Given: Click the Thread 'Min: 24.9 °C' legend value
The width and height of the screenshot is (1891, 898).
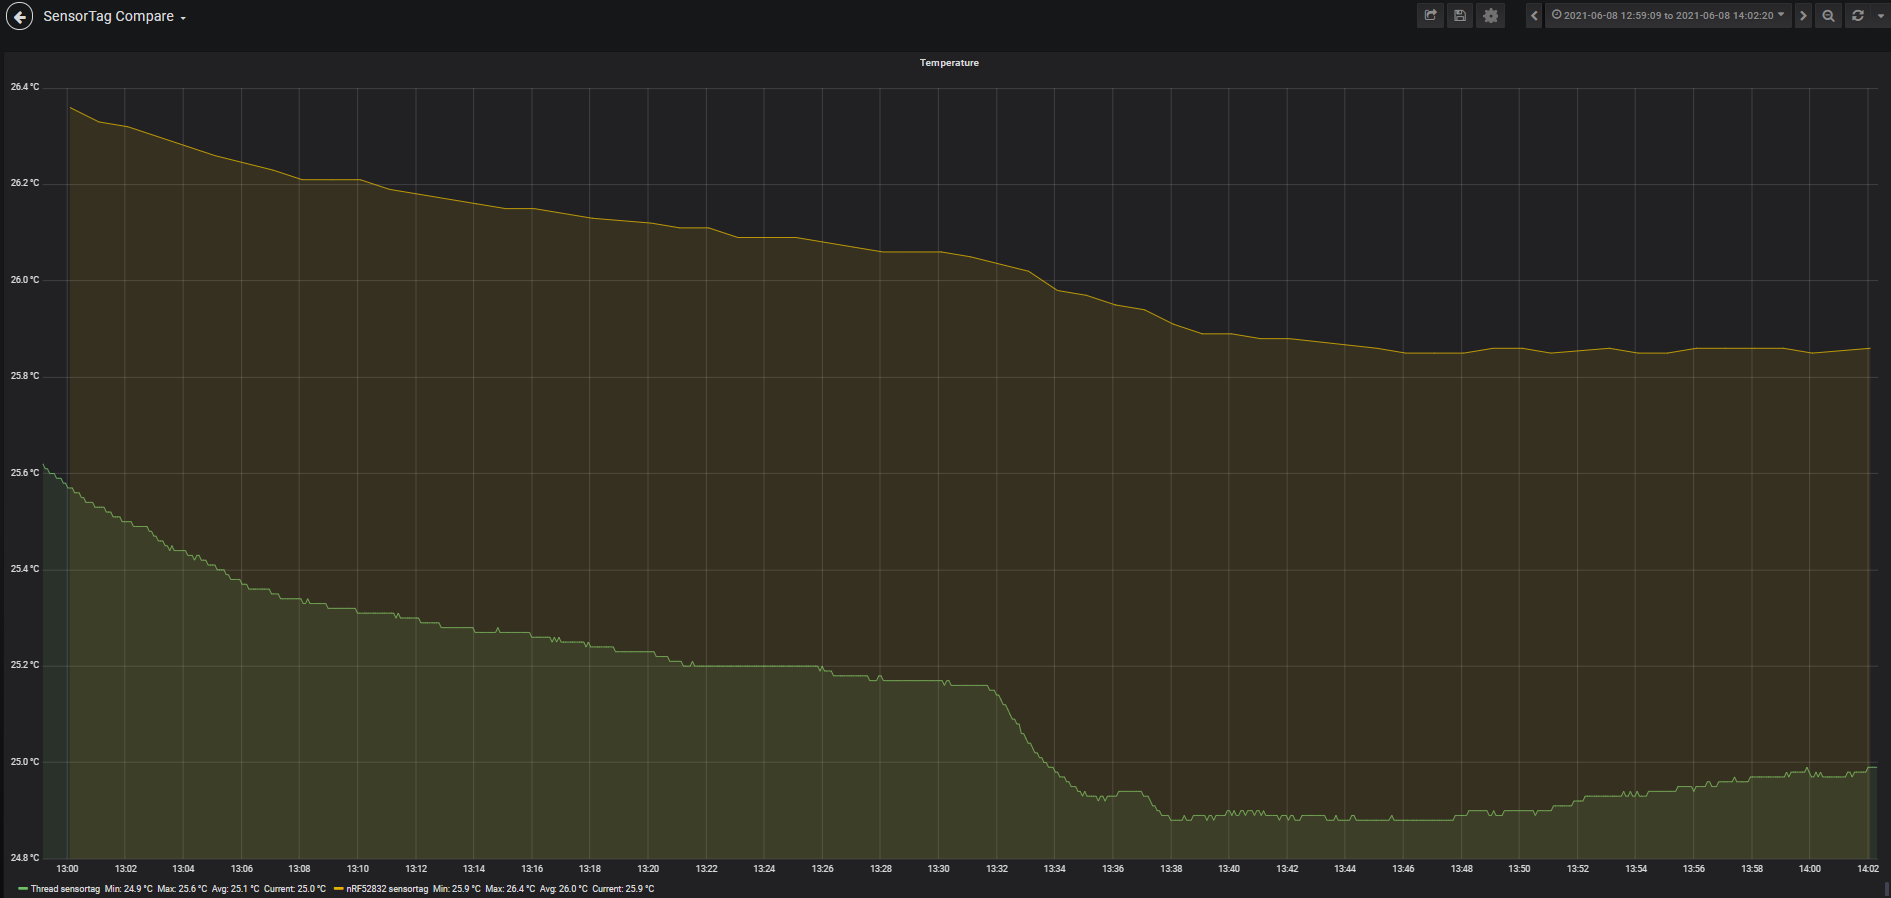Looking at the screenshot, I should pyautogui.click(x=129, y=889).
